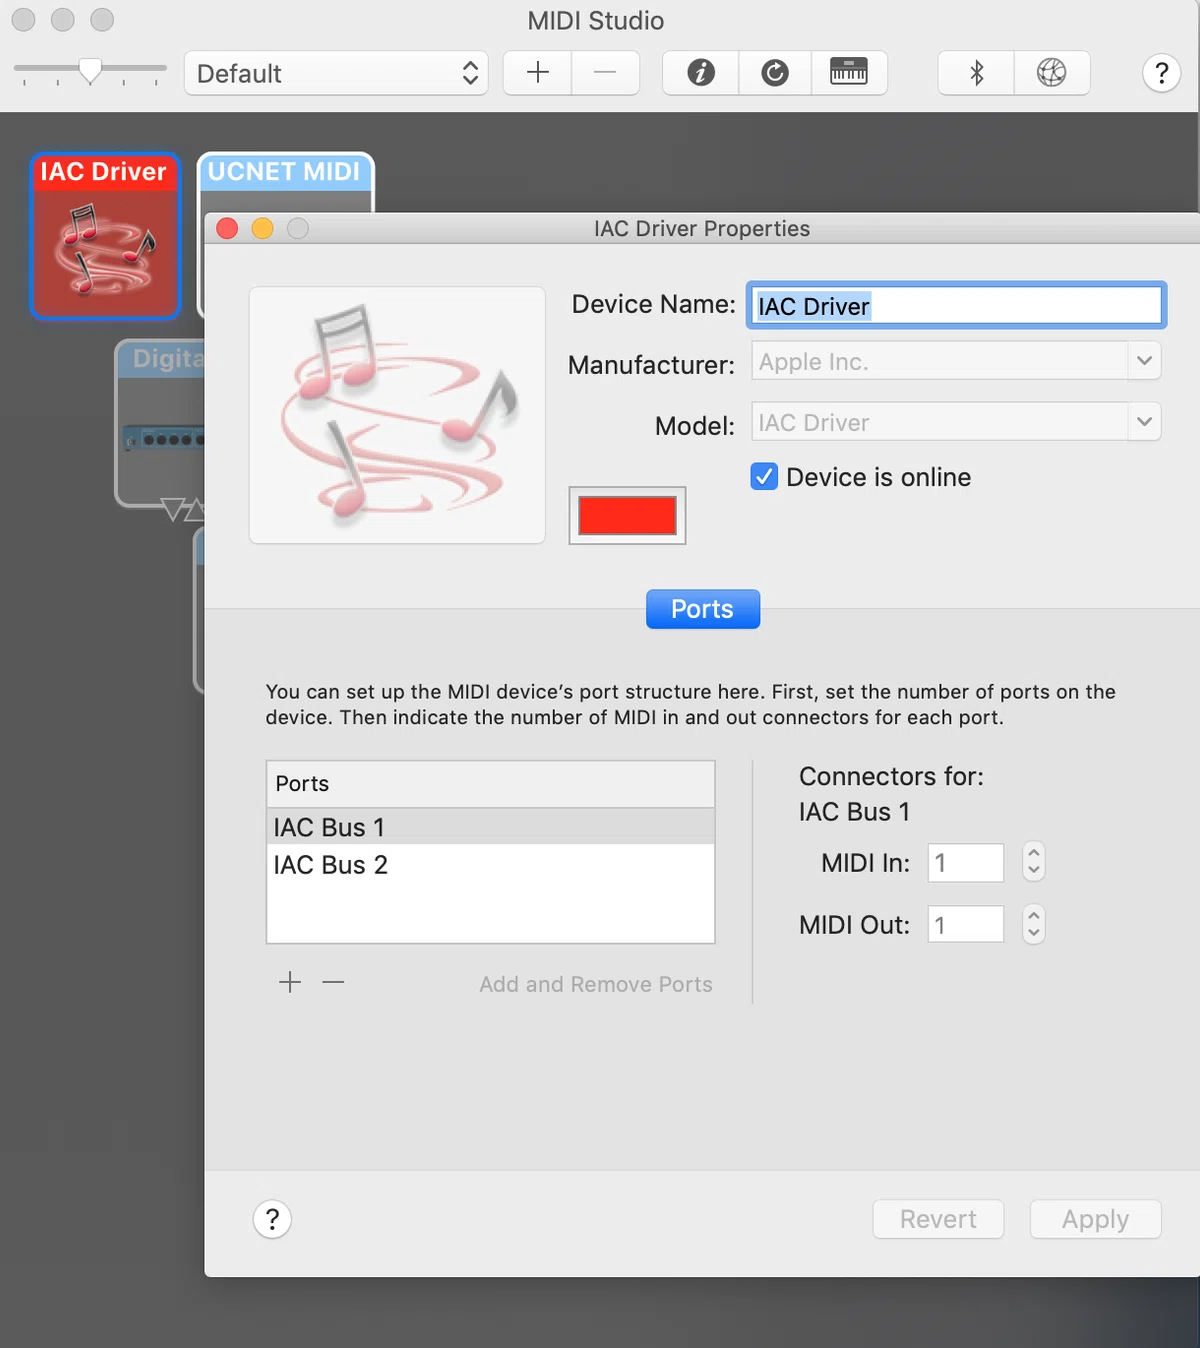Select the IAC Driver device icon
The height and width of the screenshot is (1348, 1200).
[x=105, y=236]
